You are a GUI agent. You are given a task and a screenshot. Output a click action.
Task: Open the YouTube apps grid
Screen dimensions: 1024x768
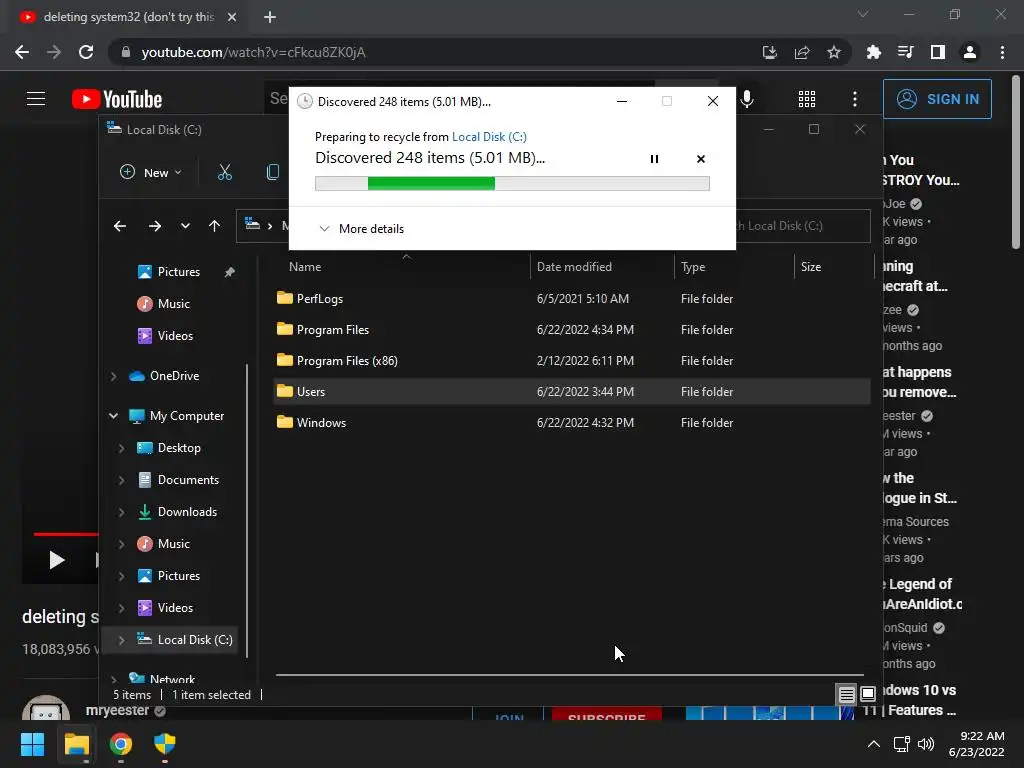[x=807, y=99]
